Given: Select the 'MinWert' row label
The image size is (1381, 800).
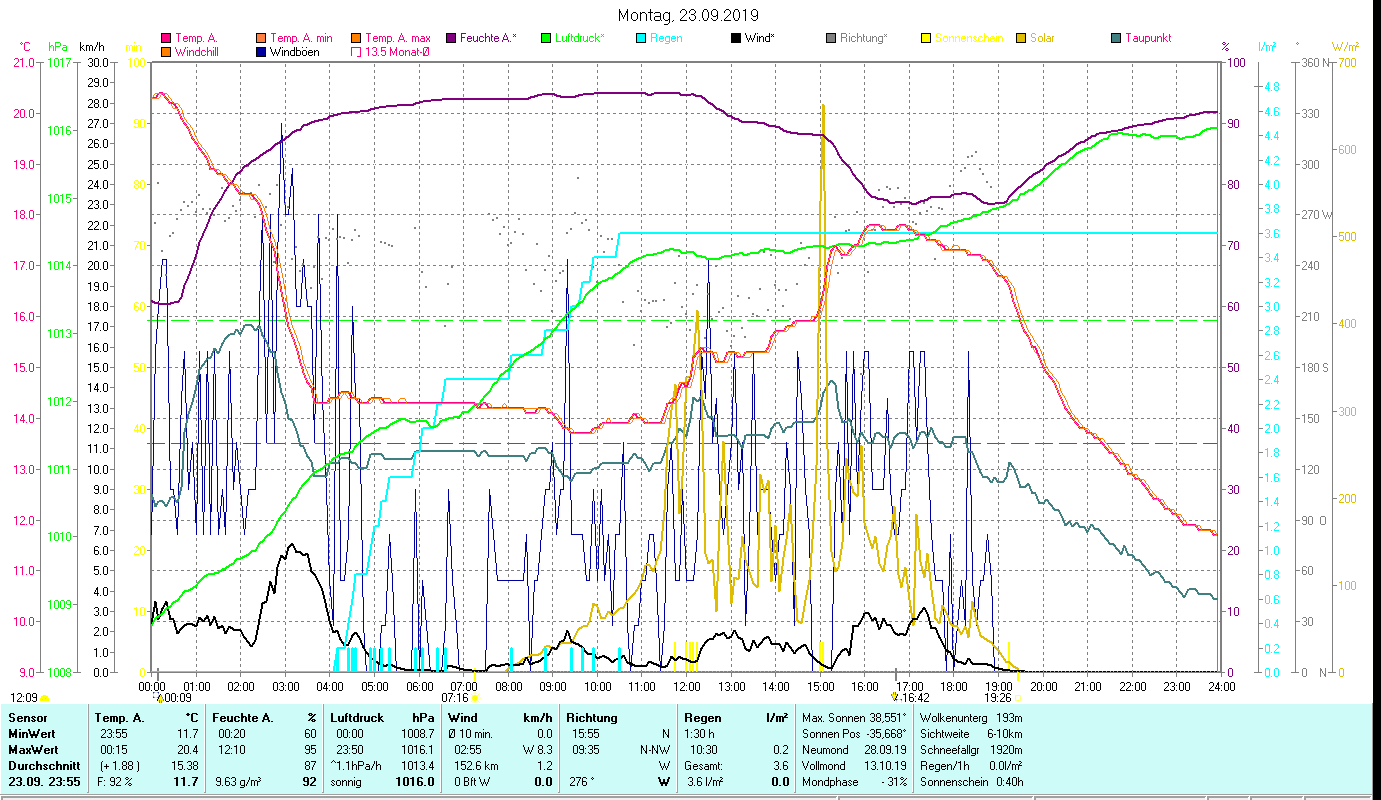Looking at the screenshot, I should (x=32, y=733).
